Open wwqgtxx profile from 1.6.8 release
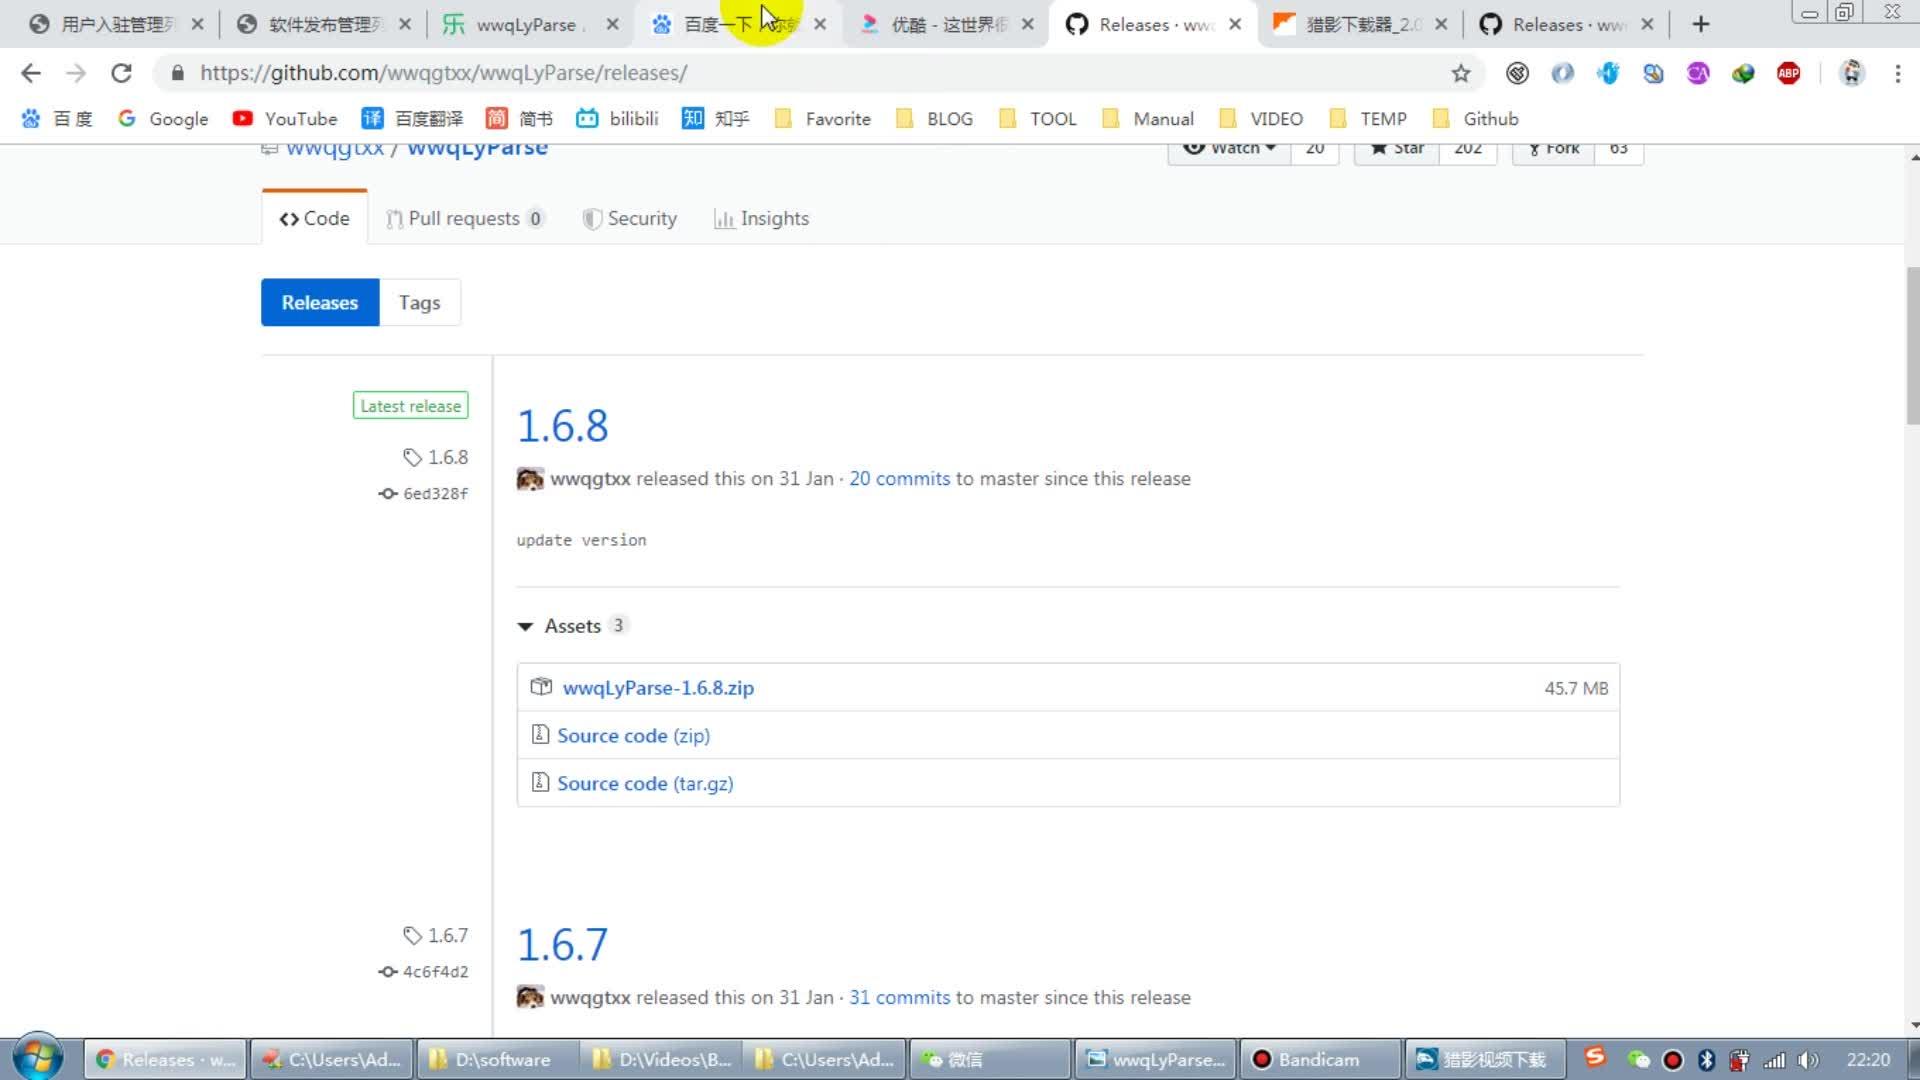Image resolution: width=1920 pixels, height=1080 pixels. (590, 478)
